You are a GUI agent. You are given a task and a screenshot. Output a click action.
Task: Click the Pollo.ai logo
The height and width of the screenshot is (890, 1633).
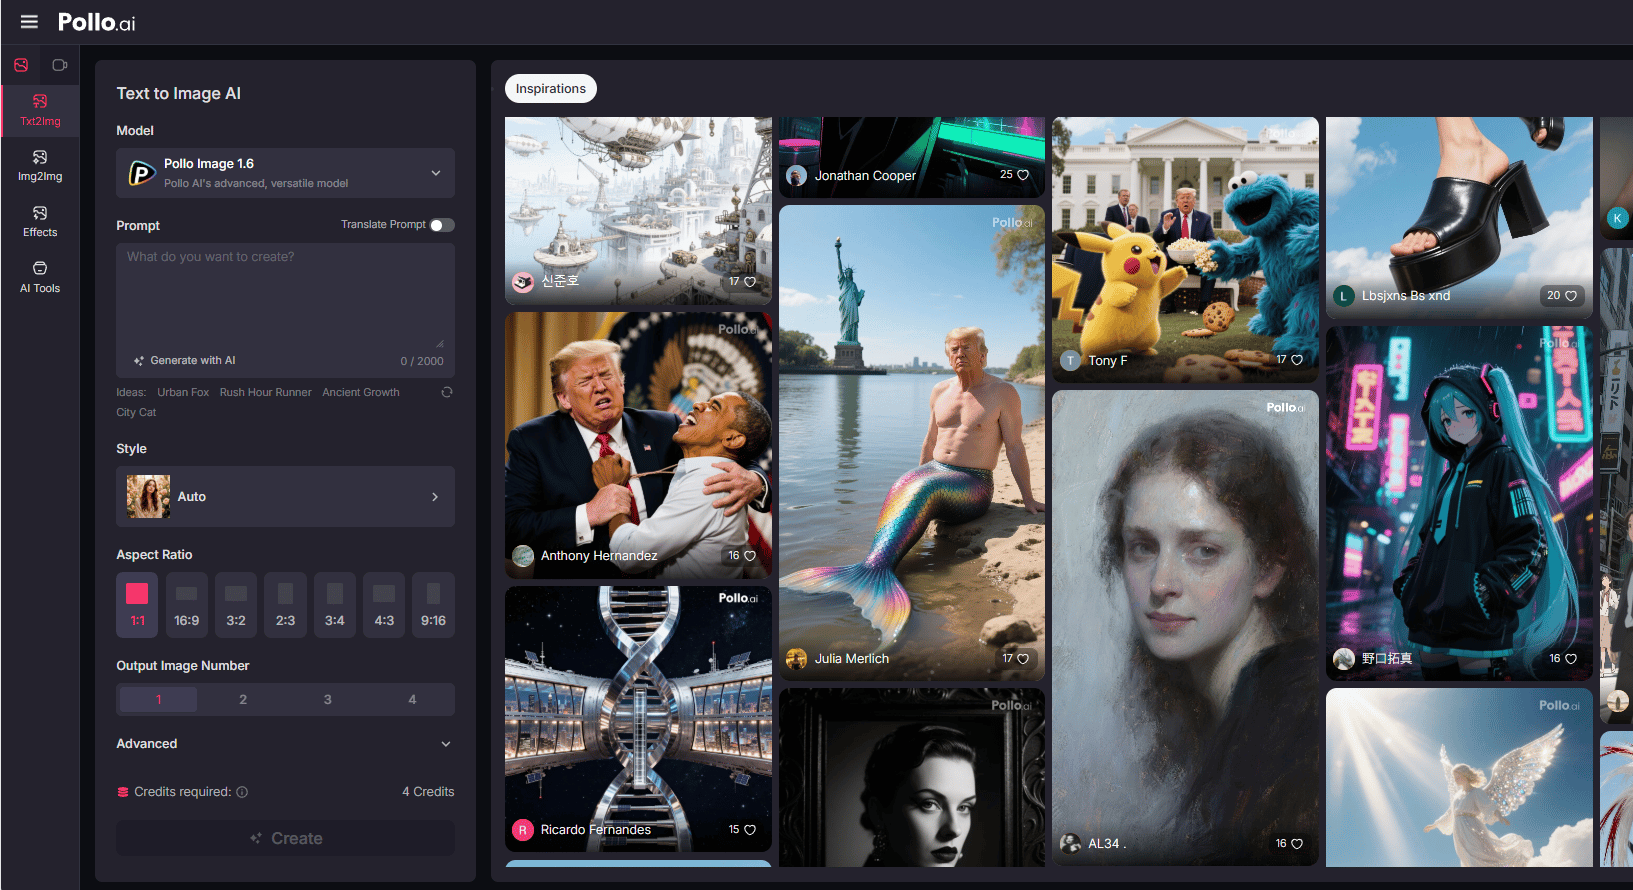click(96, 22)
